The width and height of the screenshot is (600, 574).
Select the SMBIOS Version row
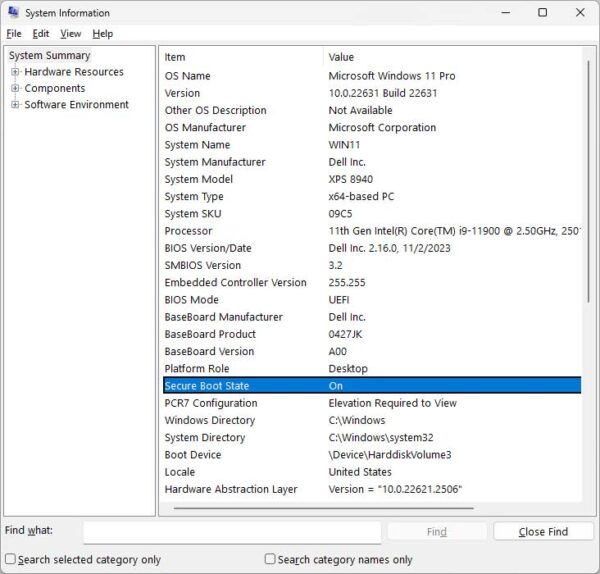(372, 265)
